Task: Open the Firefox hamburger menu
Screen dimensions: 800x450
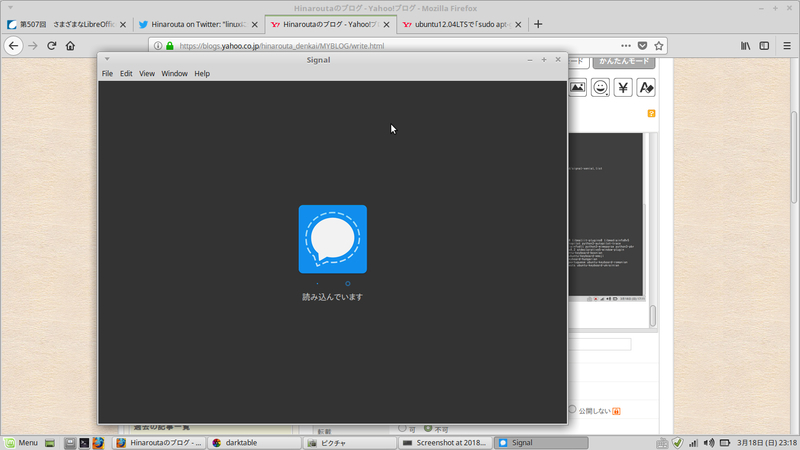Action: pos(787,46)
